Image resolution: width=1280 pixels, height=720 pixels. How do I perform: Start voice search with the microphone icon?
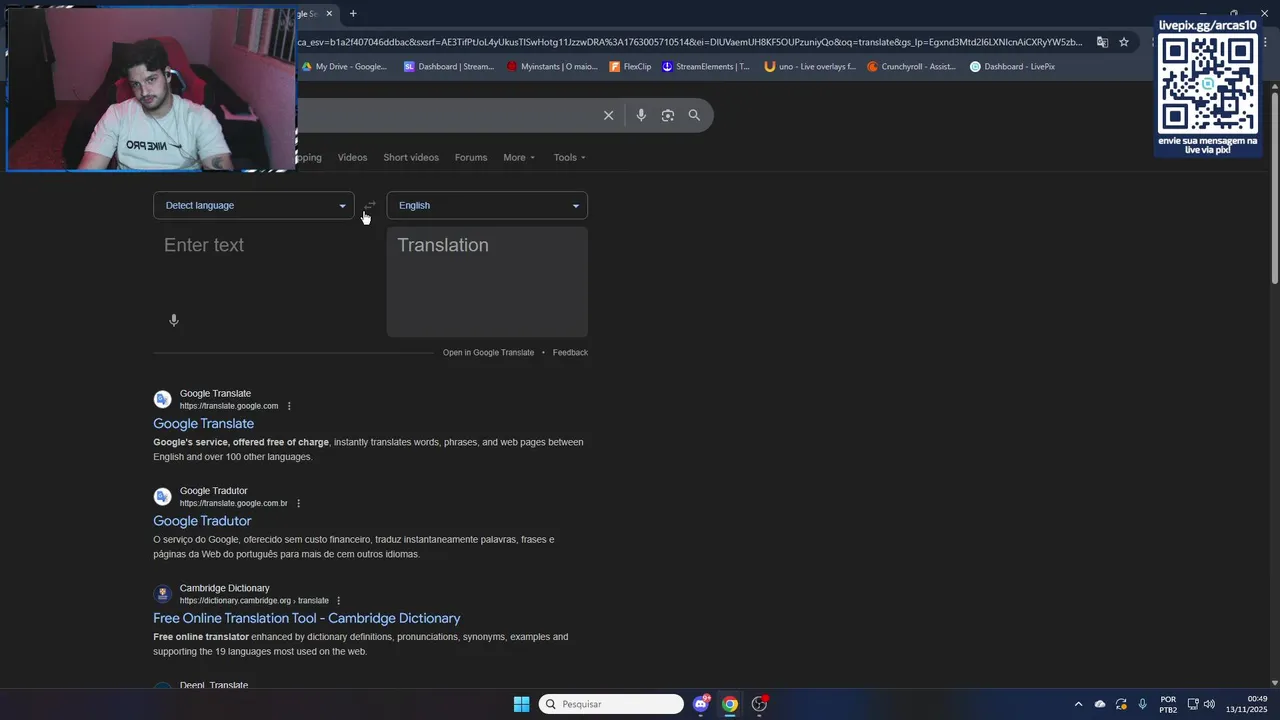641,115
